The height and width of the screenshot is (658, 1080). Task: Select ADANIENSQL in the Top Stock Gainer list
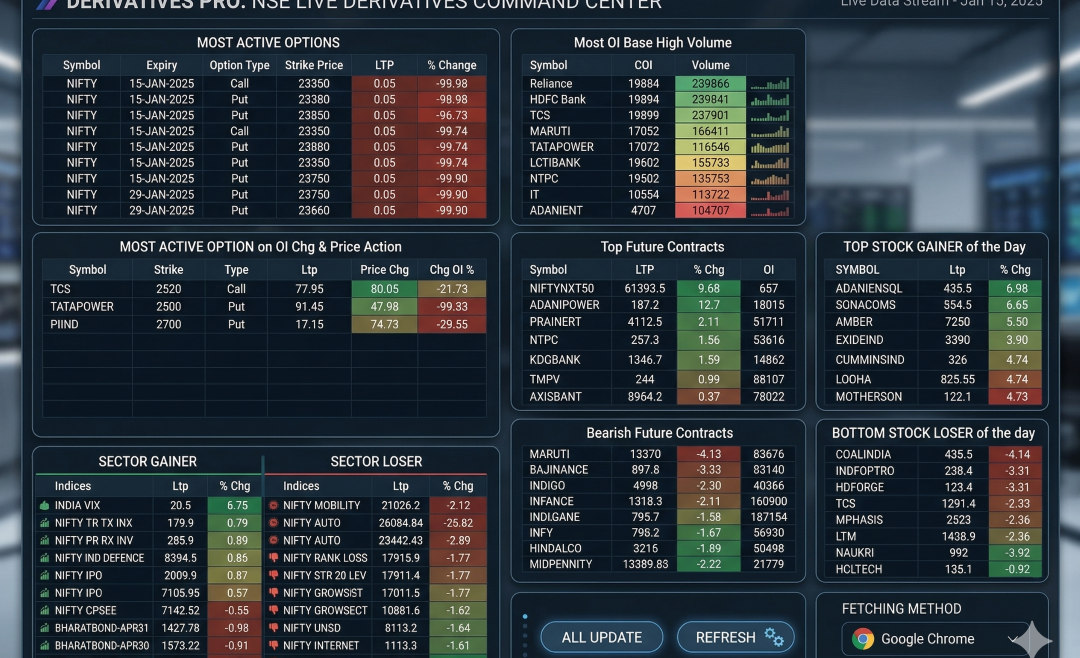coord(868,288)
